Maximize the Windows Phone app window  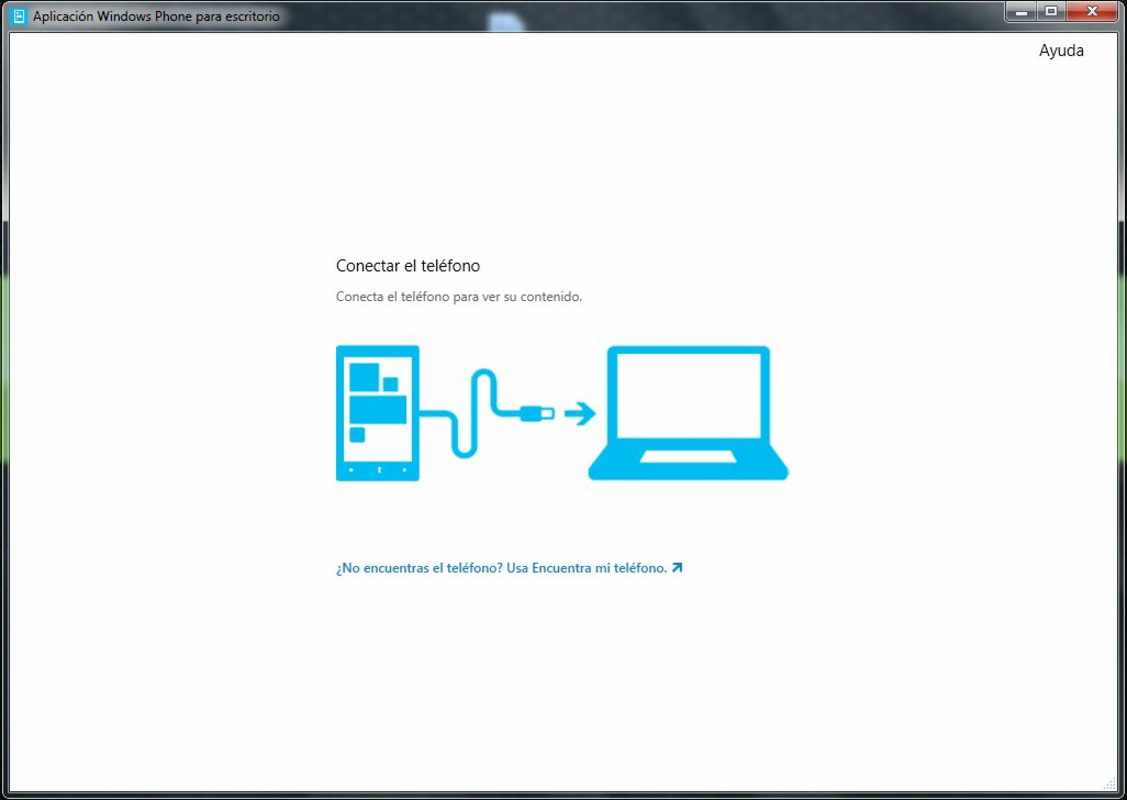click(x=1051, y=12)
